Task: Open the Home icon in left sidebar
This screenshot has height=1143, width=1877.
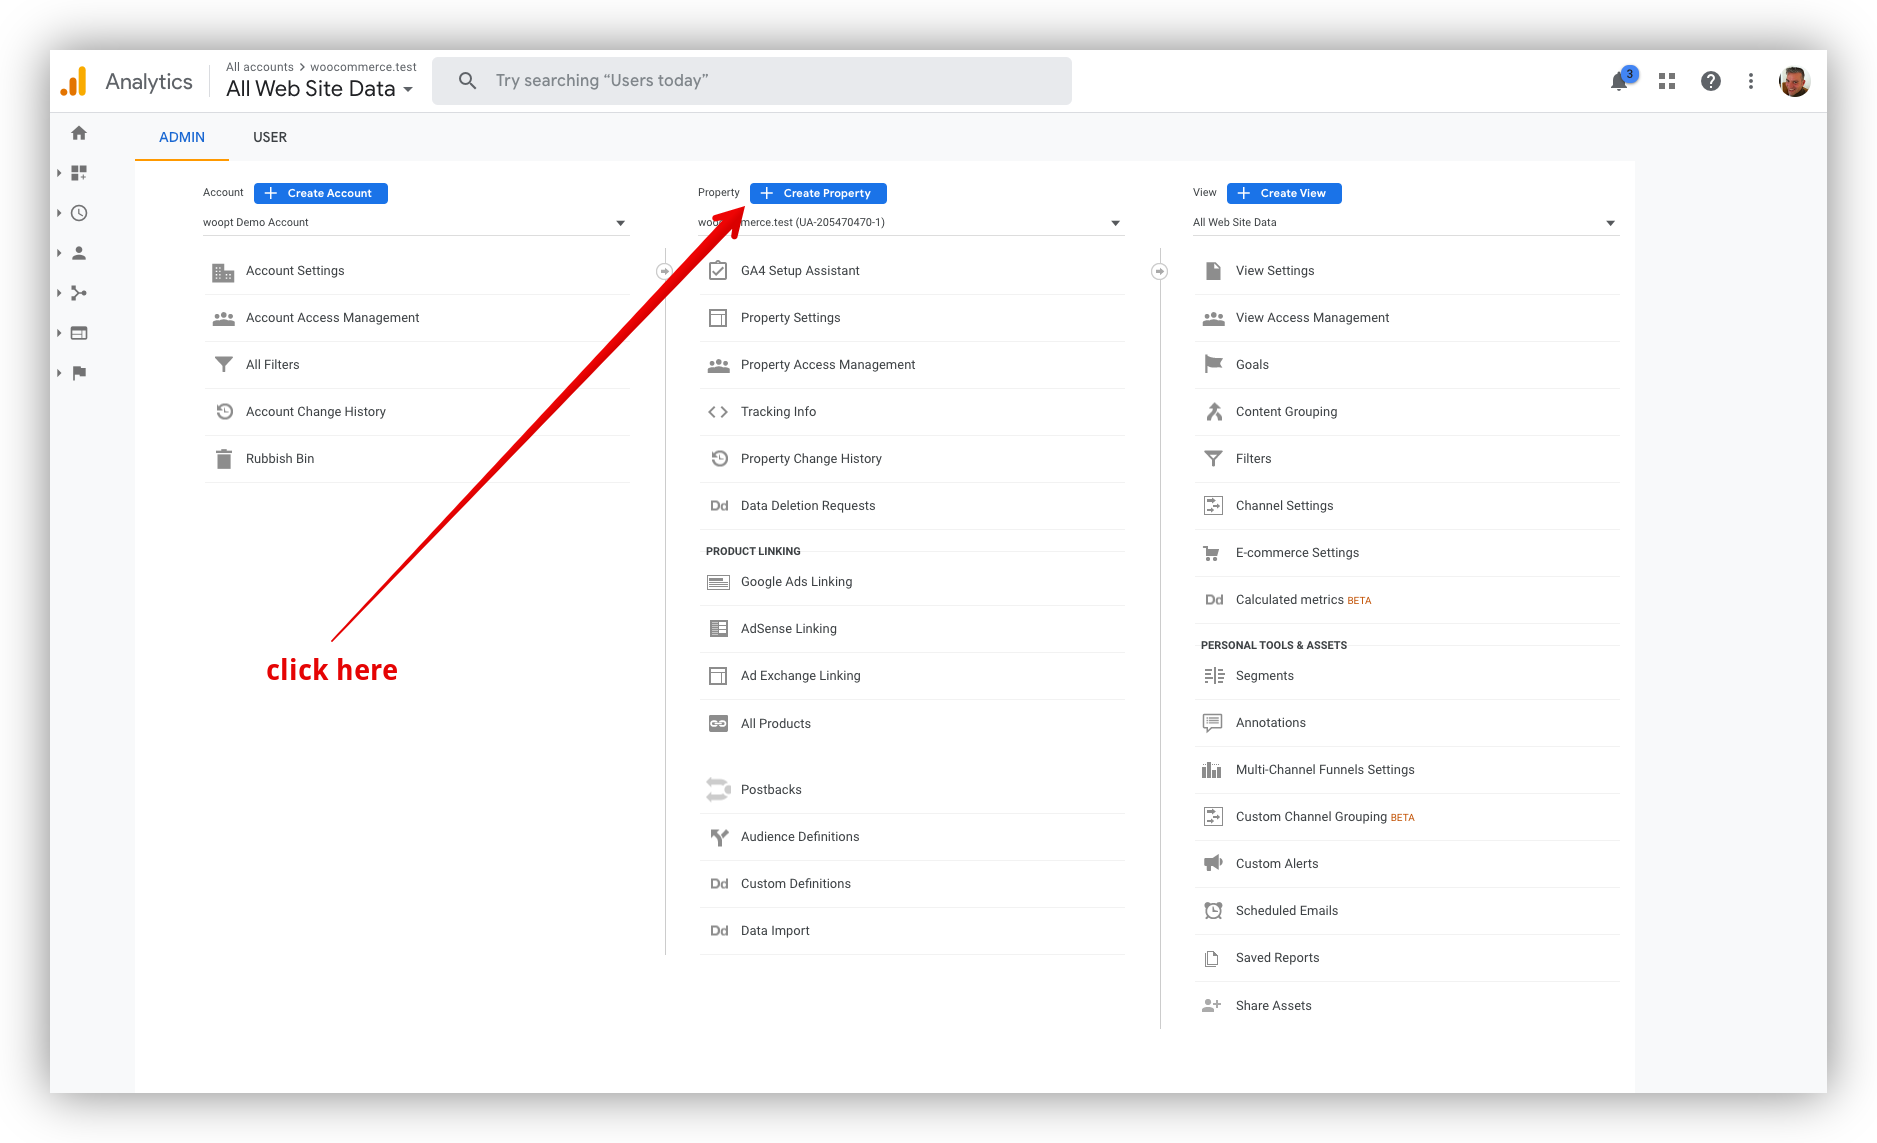Action: pyautogui.click(x=79, y=133)
